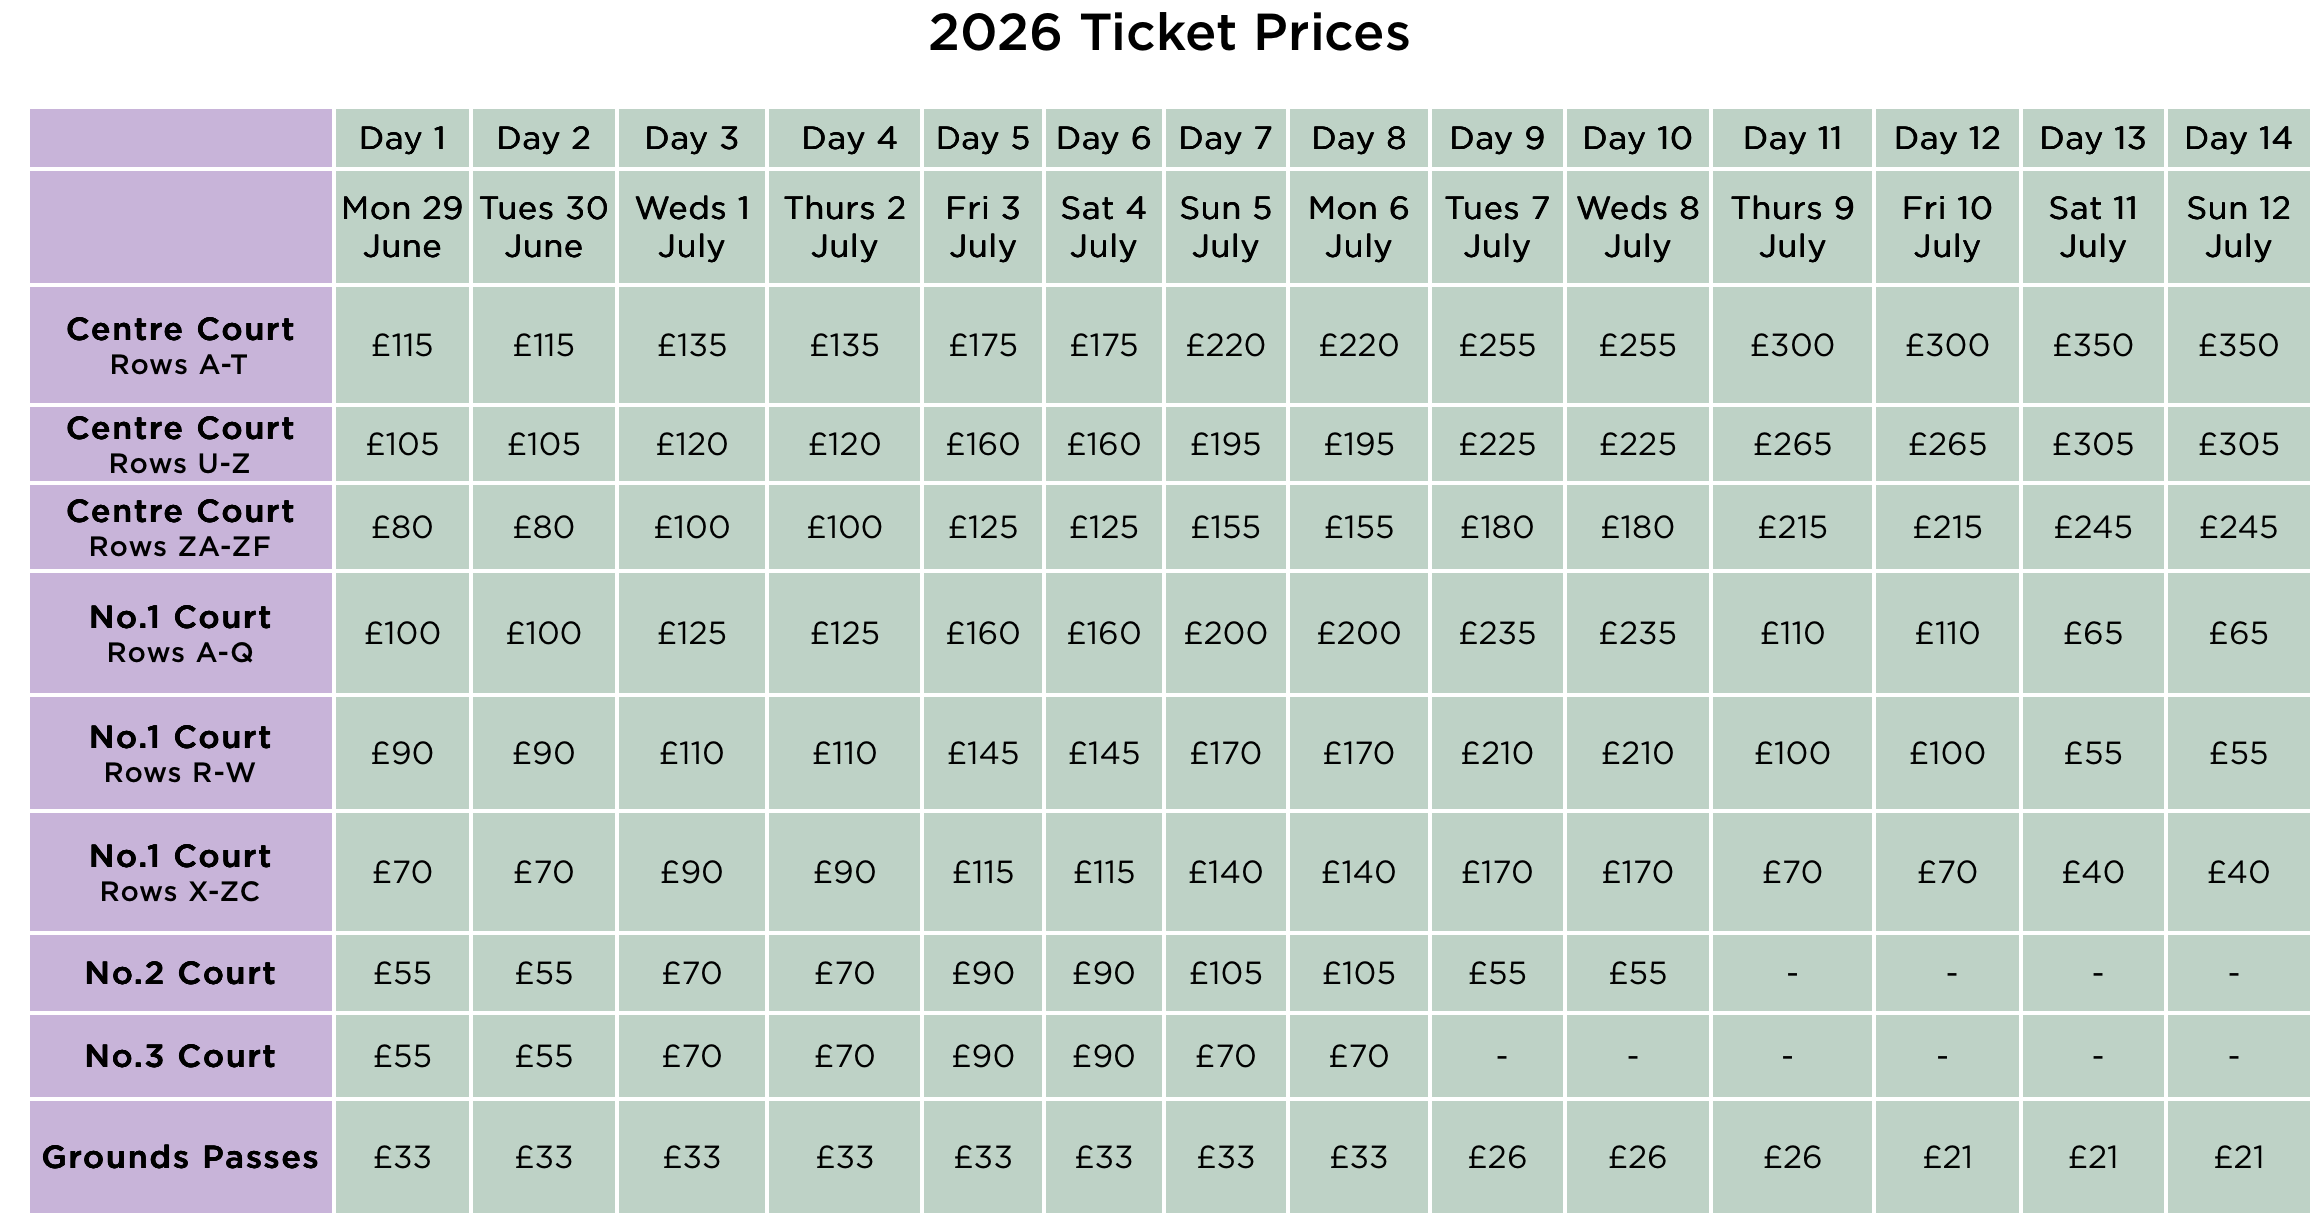Click the Thurs 9 July date cell
2322x1226 pixels.
pos(1792,227)
